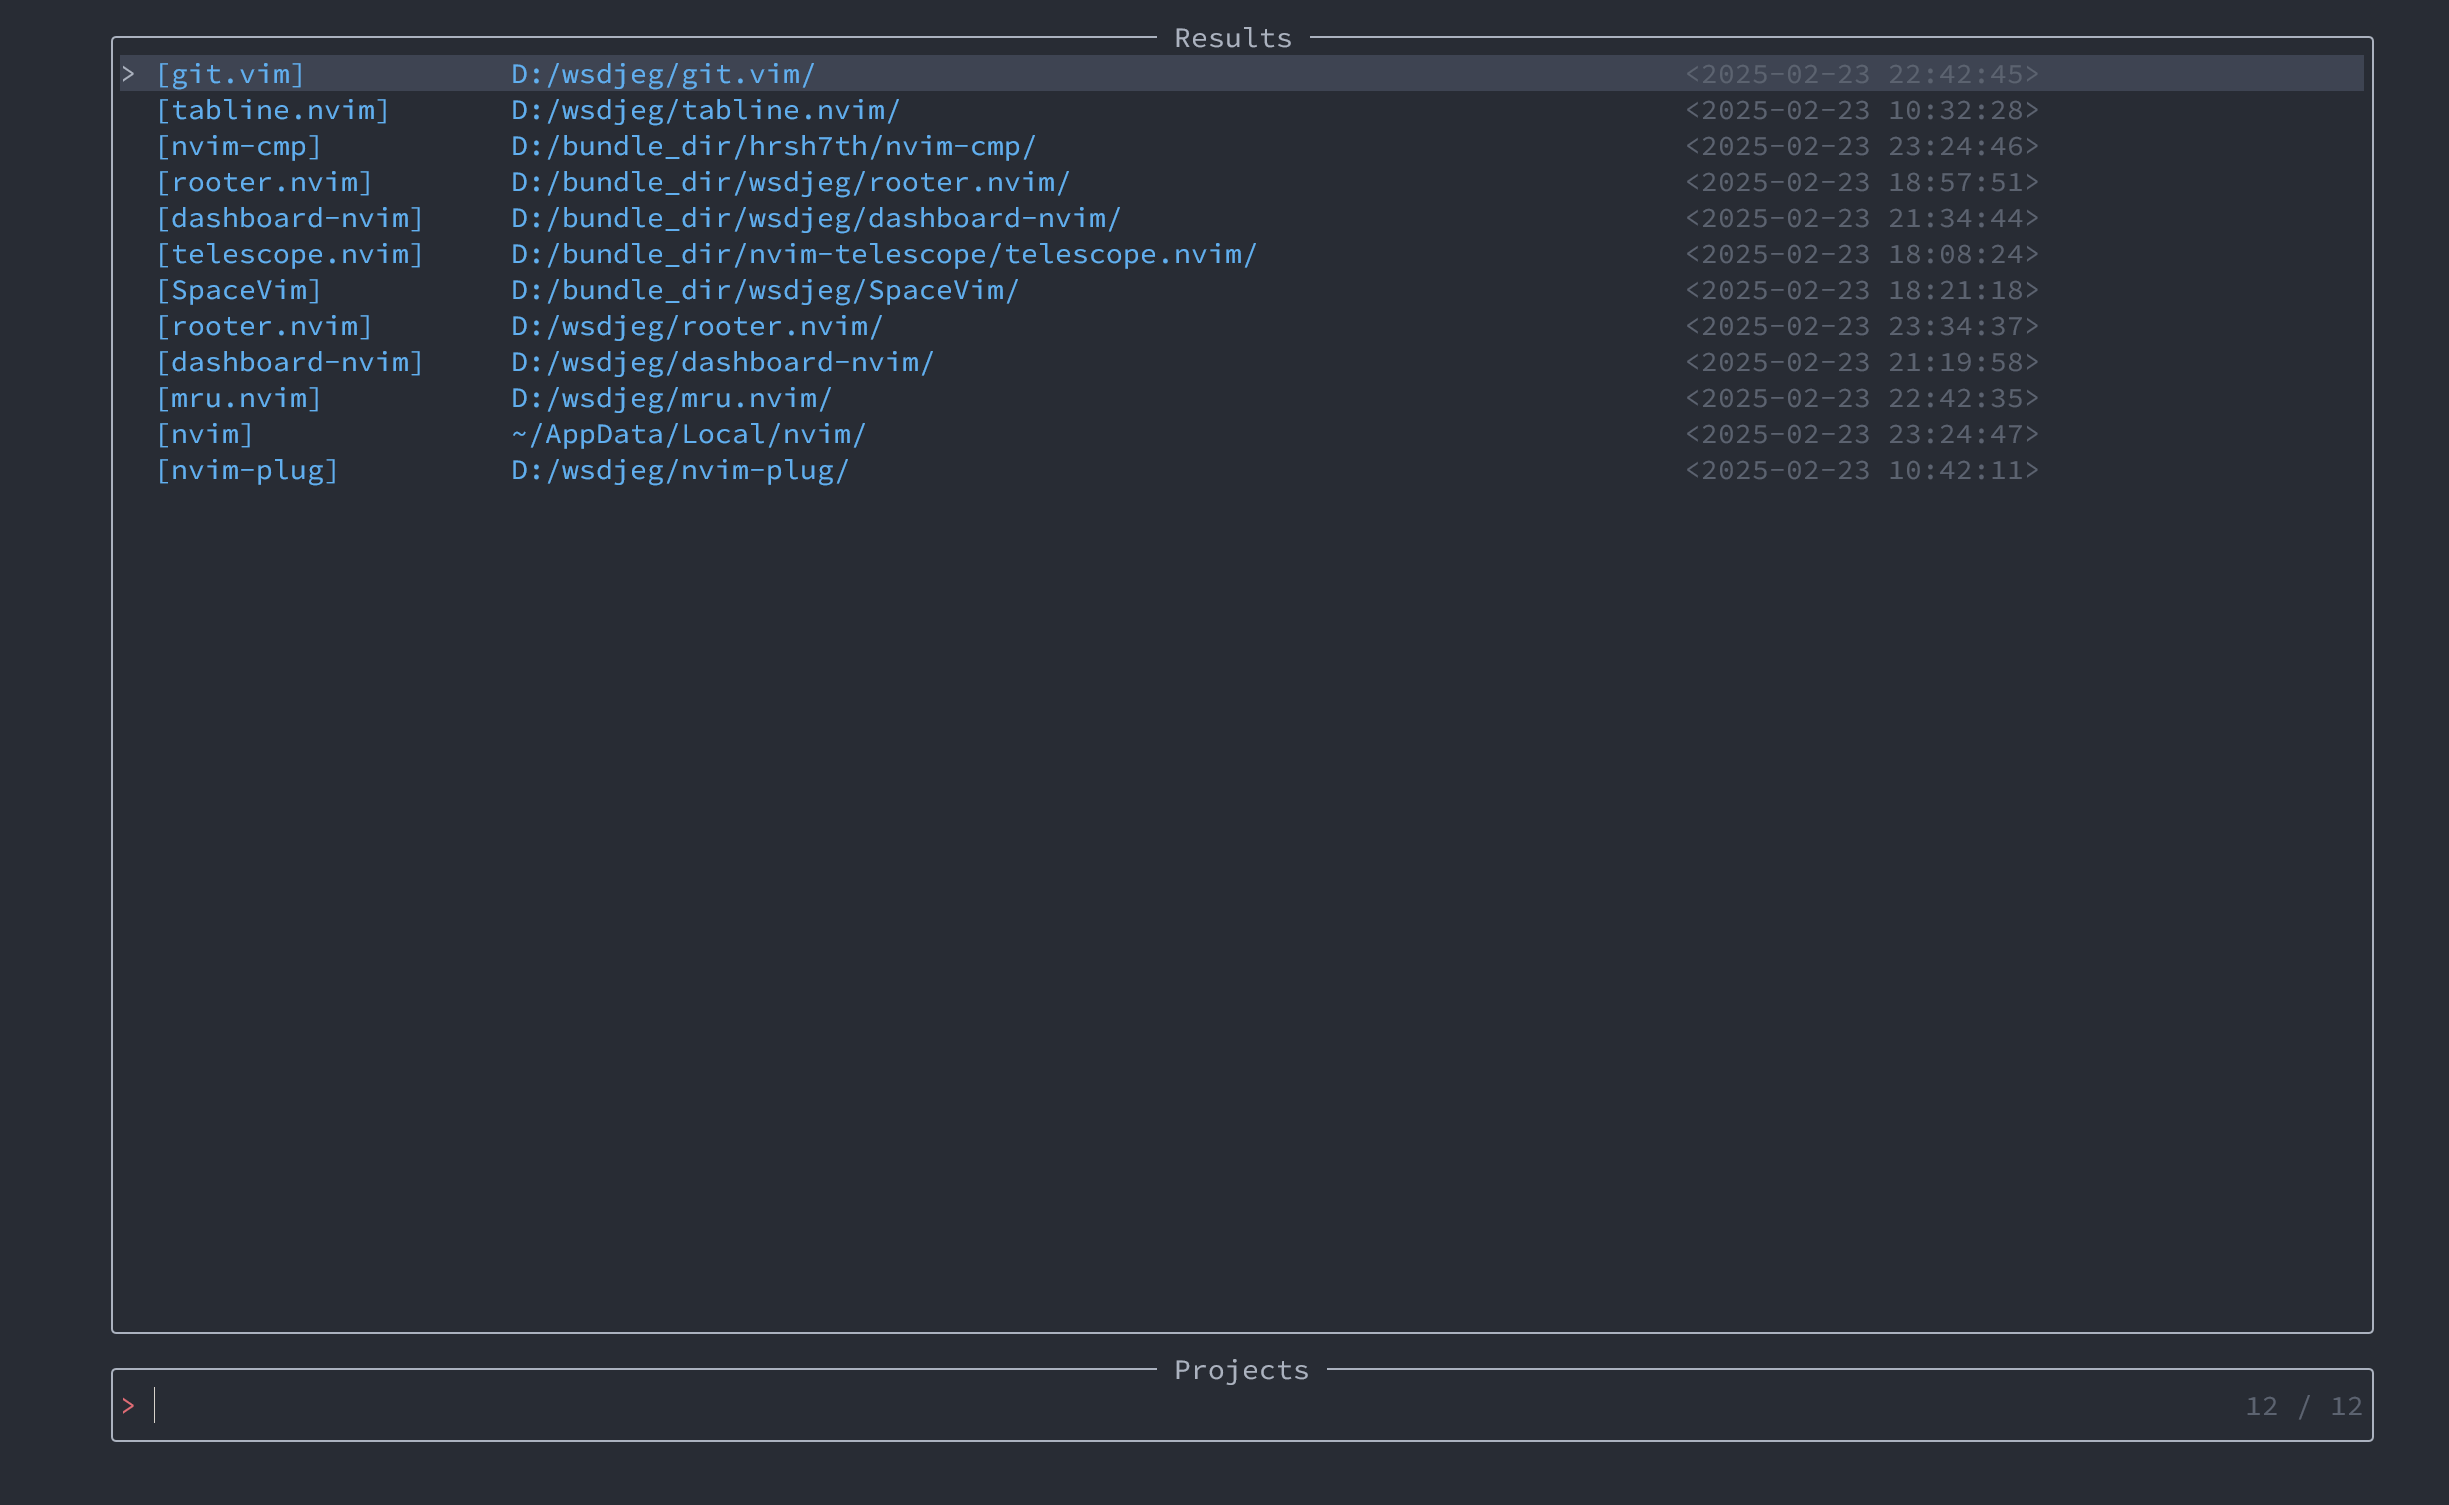The height and width of the screenshot is (1505, 2449).
Task: Open the SpaceVim project entry
Action: 239,290
